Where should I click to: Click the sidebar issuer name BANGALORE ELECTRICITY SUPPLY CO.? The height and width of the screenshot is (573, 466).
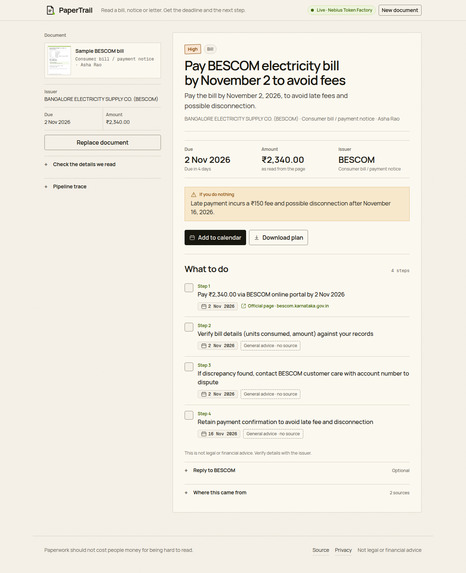tap(101, 99)
